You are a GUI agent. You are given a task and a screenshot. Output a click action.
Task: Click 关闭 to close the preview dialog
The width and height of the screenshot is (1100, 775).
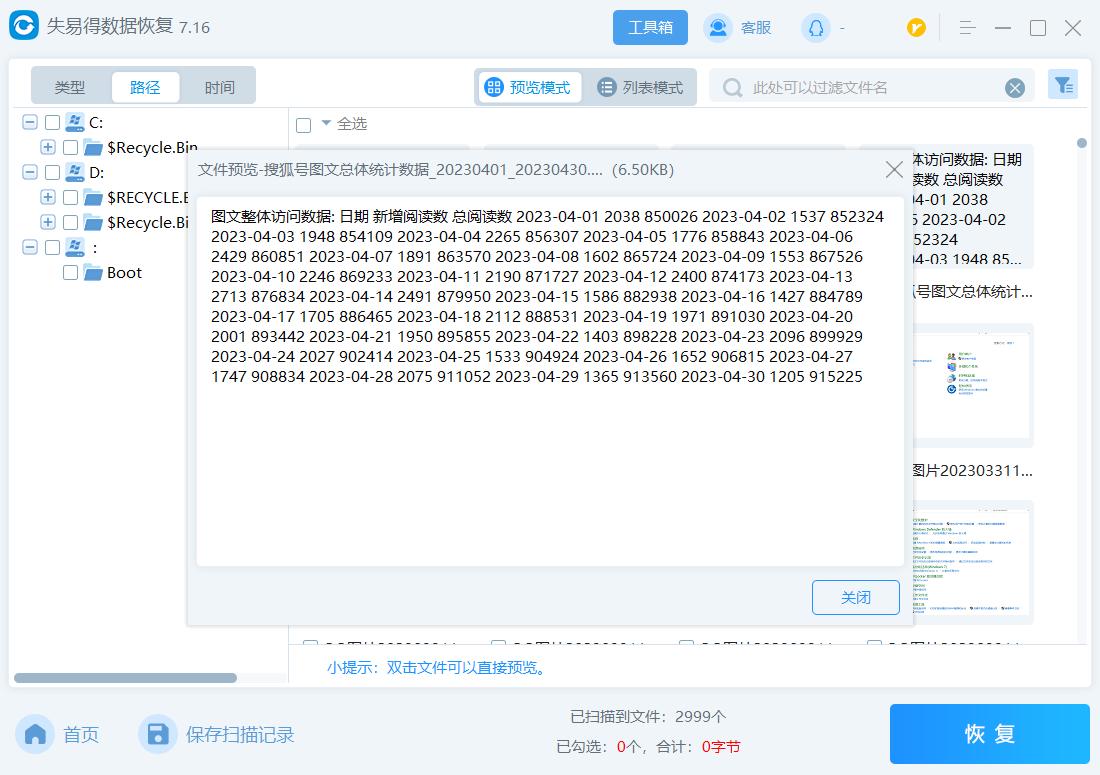tap(855, 597)
